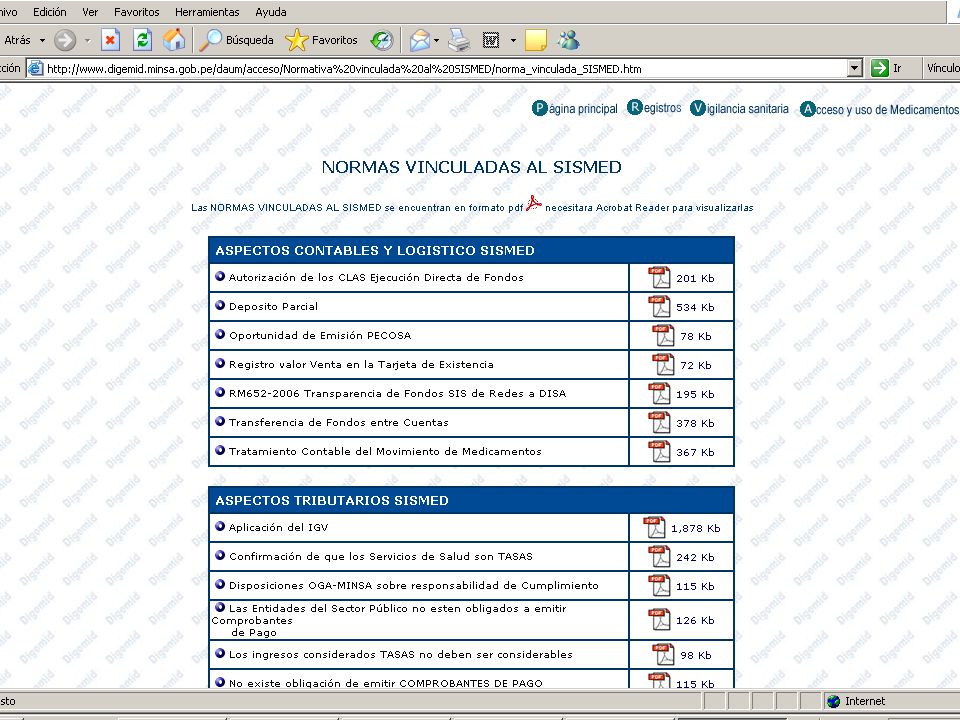Click 'Aplicación del IGV' text
Viewport: 960px width, 720px height.
tap(279, 528)
